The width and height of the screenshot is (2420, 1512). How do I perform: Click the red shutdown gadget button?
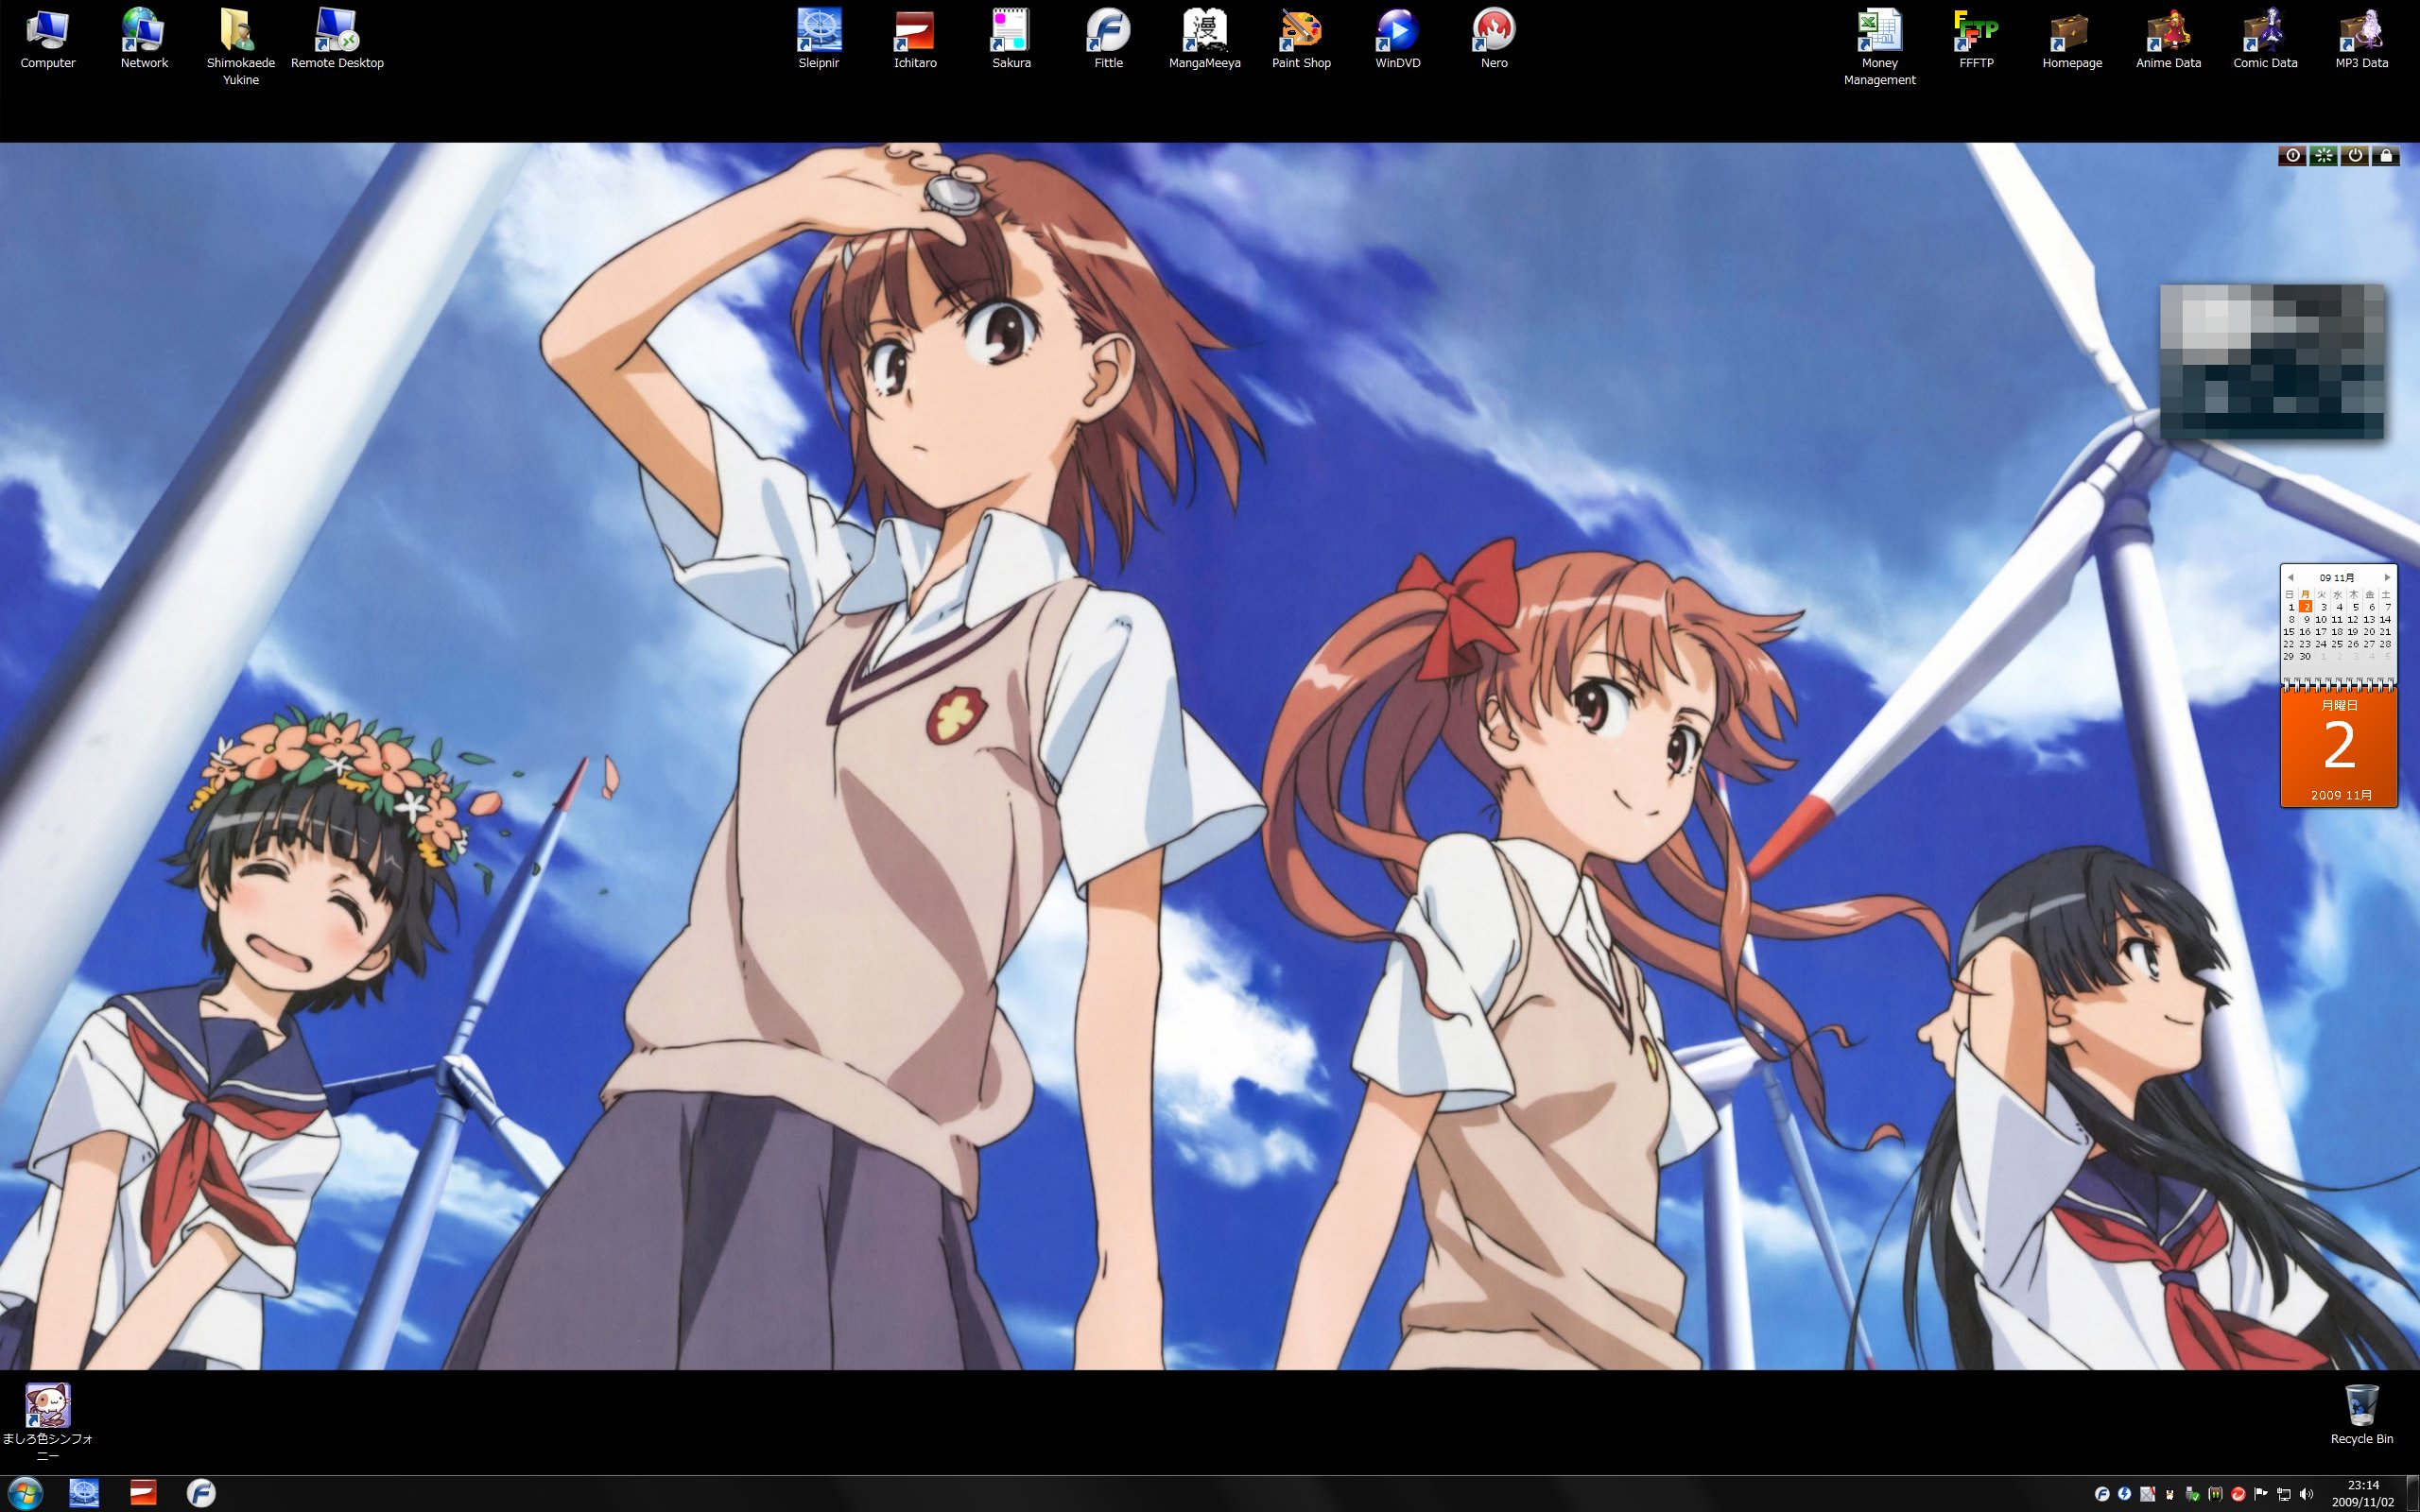pos(2293,155)
